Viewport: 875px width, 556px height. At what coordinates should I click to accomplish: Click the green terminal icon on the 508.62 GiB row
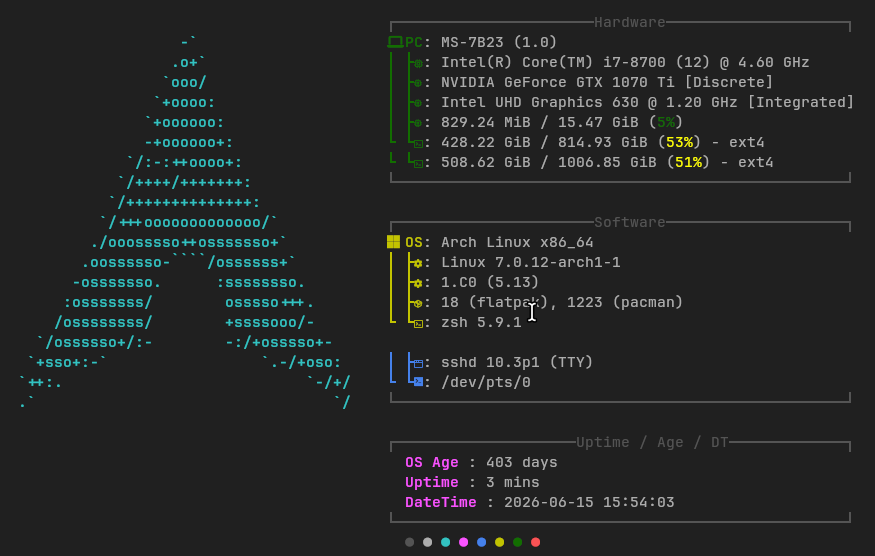418,164
